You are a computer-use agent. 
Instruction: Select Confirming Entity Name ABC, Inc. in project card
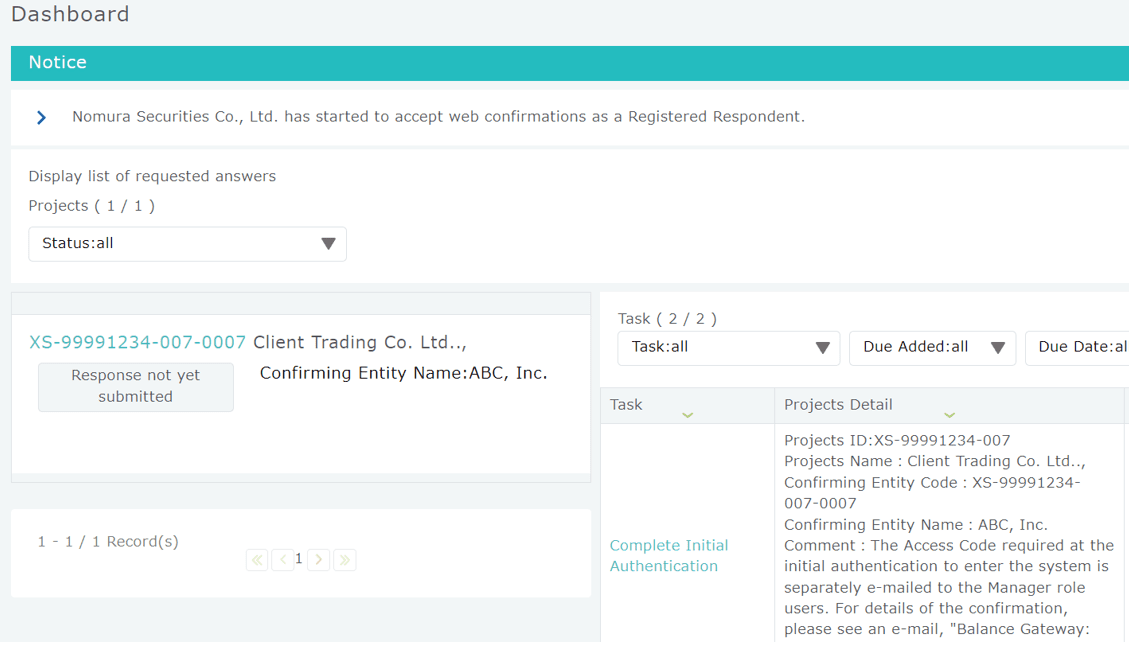pos(403,373)
